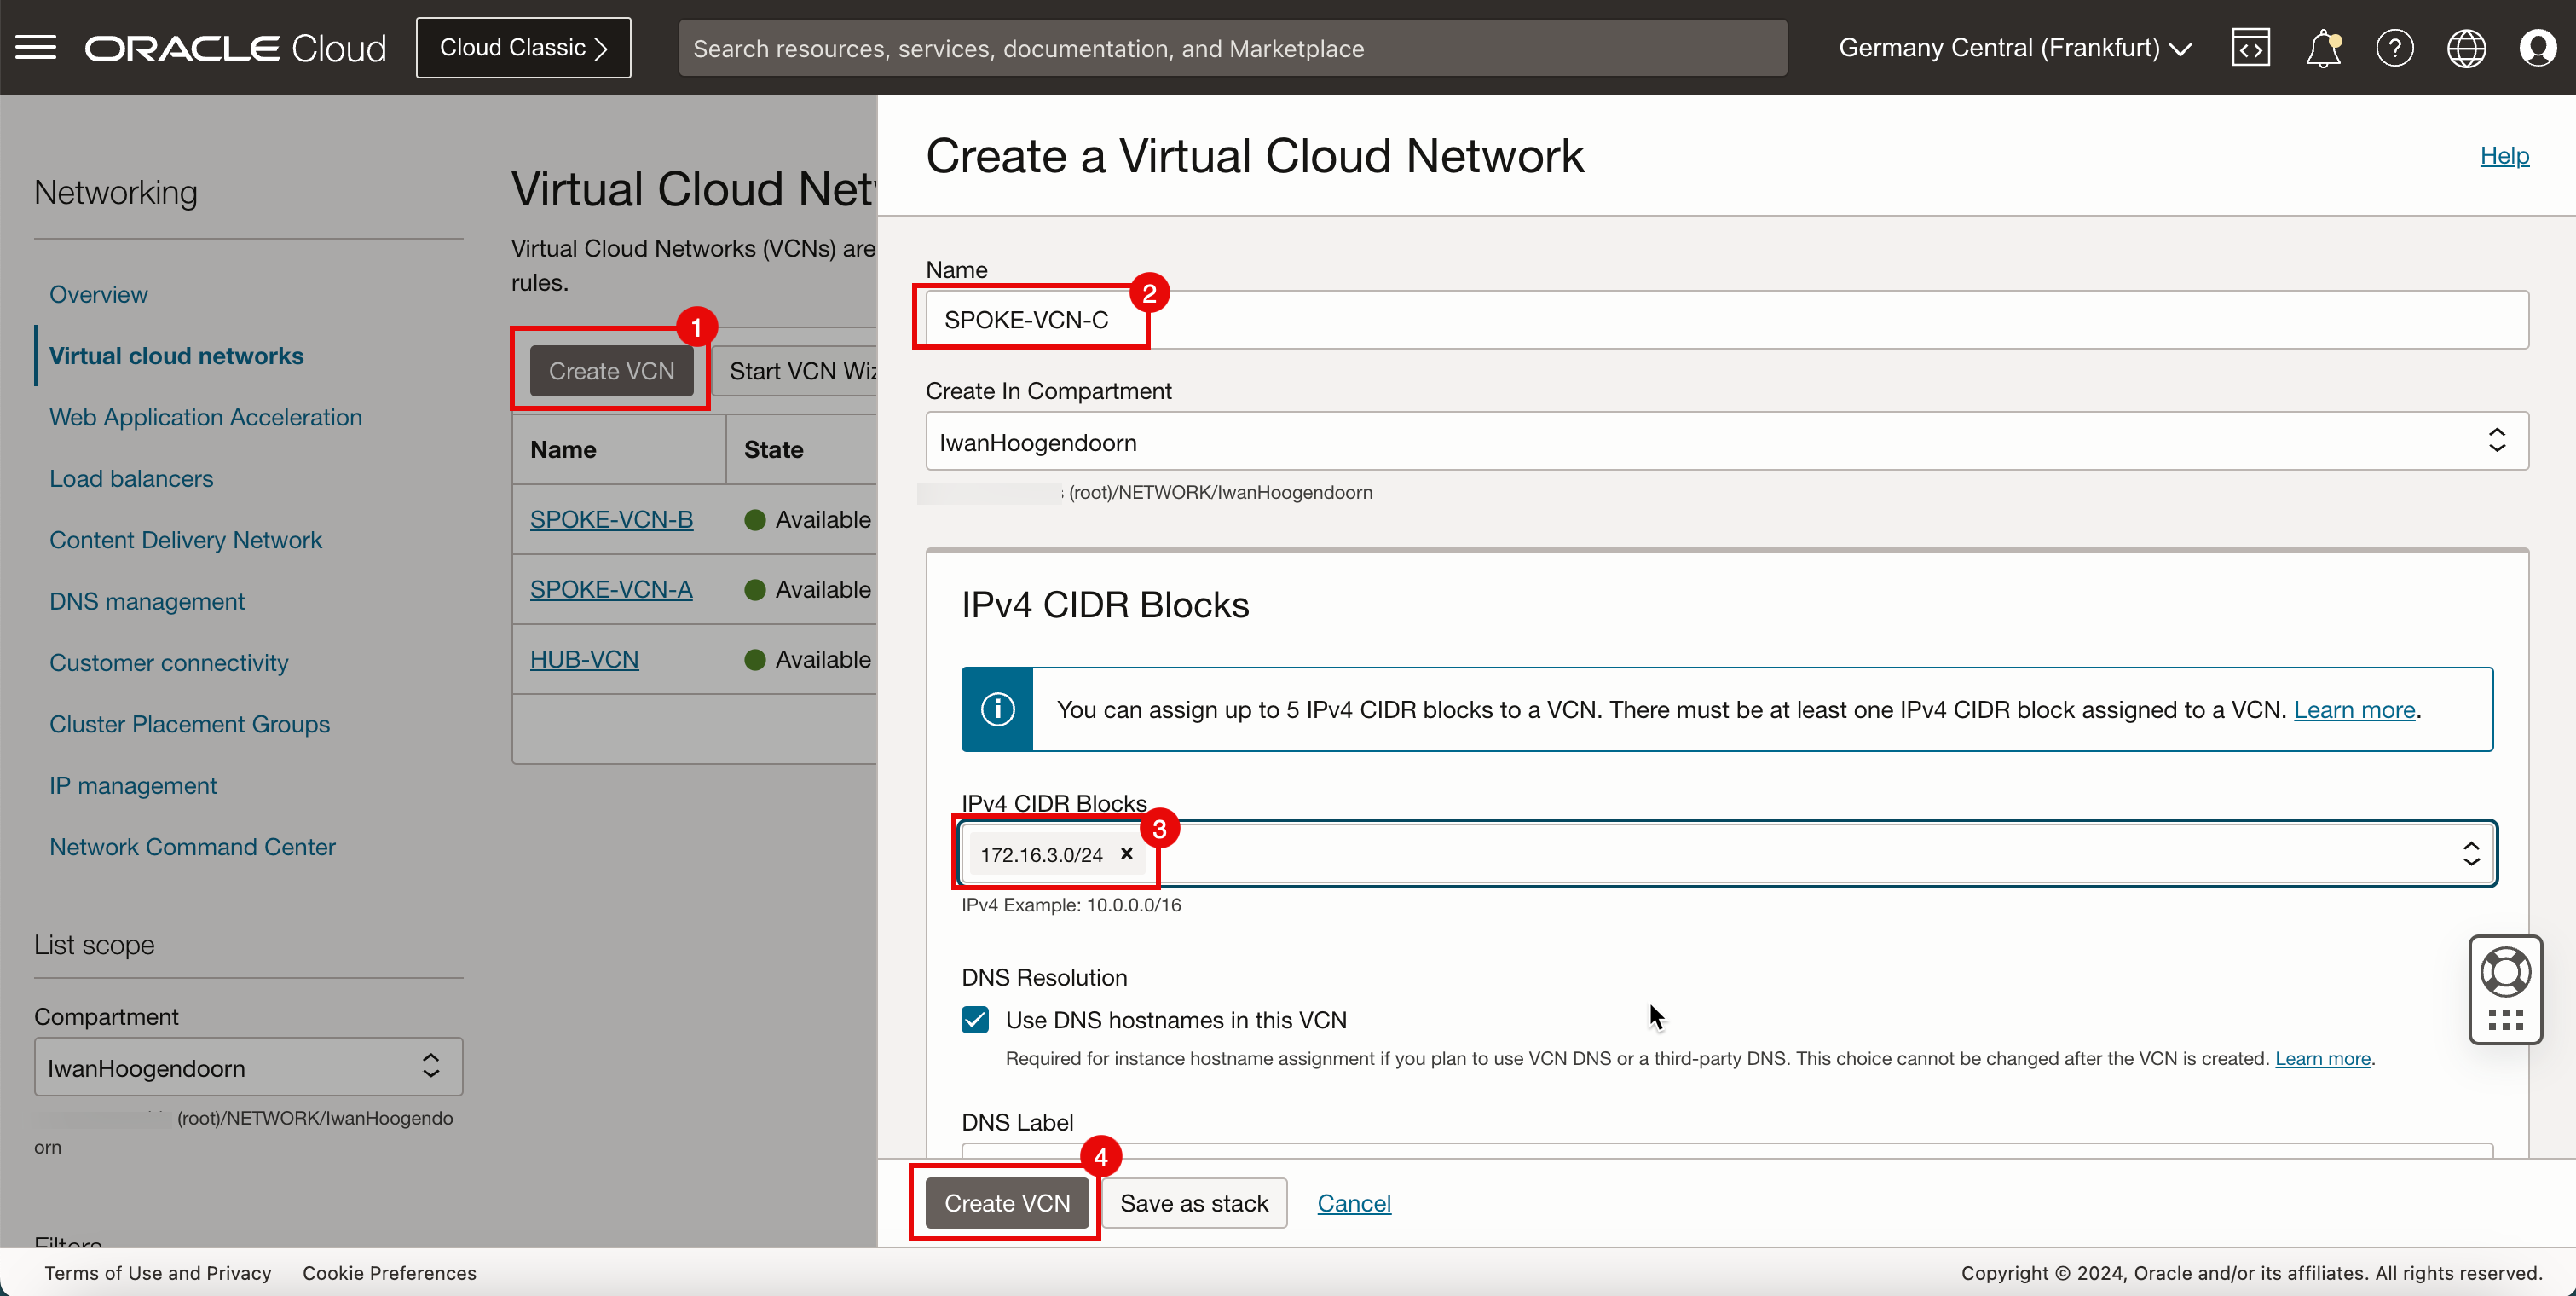This screenshot has width=2576, height=1296.
Task: Click the Cloud Shell terminal icon
Action: (2250, 48)
